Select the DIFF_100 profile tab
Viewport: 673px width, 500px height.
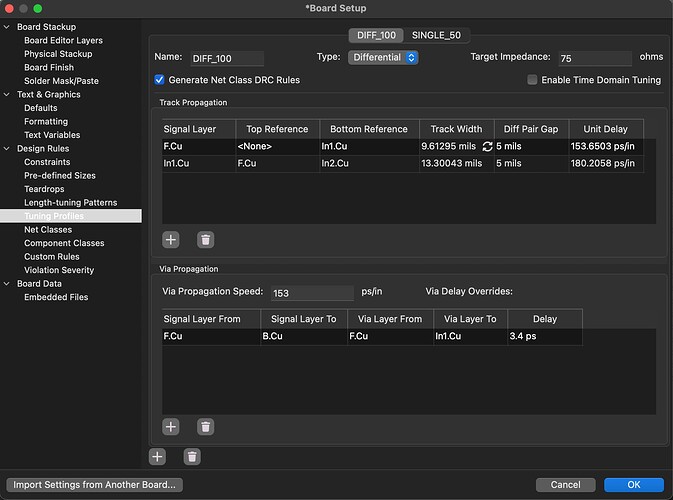376,35
